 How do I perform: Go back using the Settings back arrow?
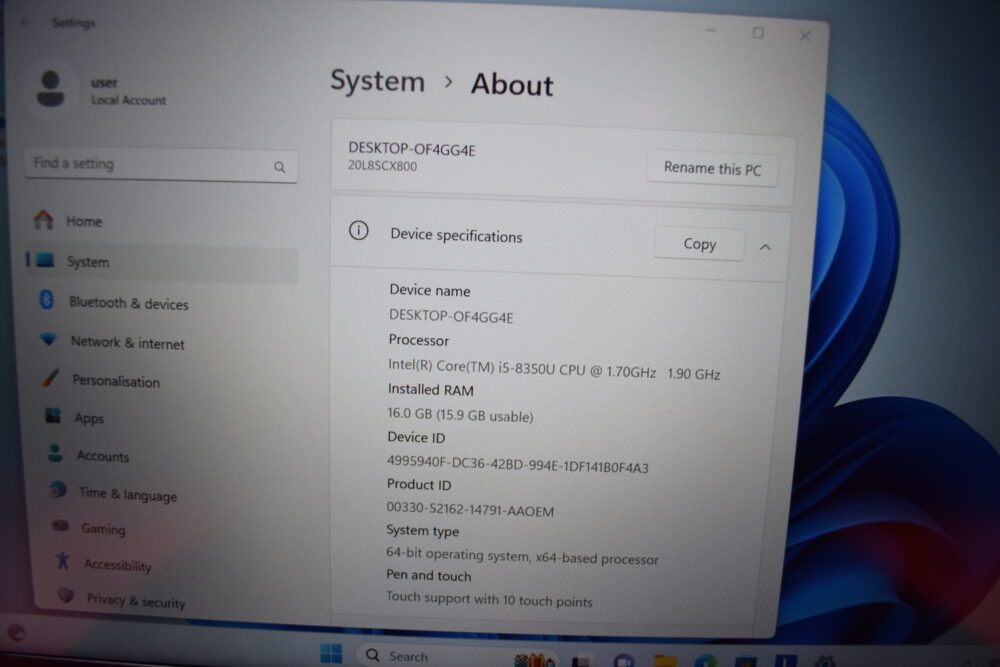[x=26, y=22]
